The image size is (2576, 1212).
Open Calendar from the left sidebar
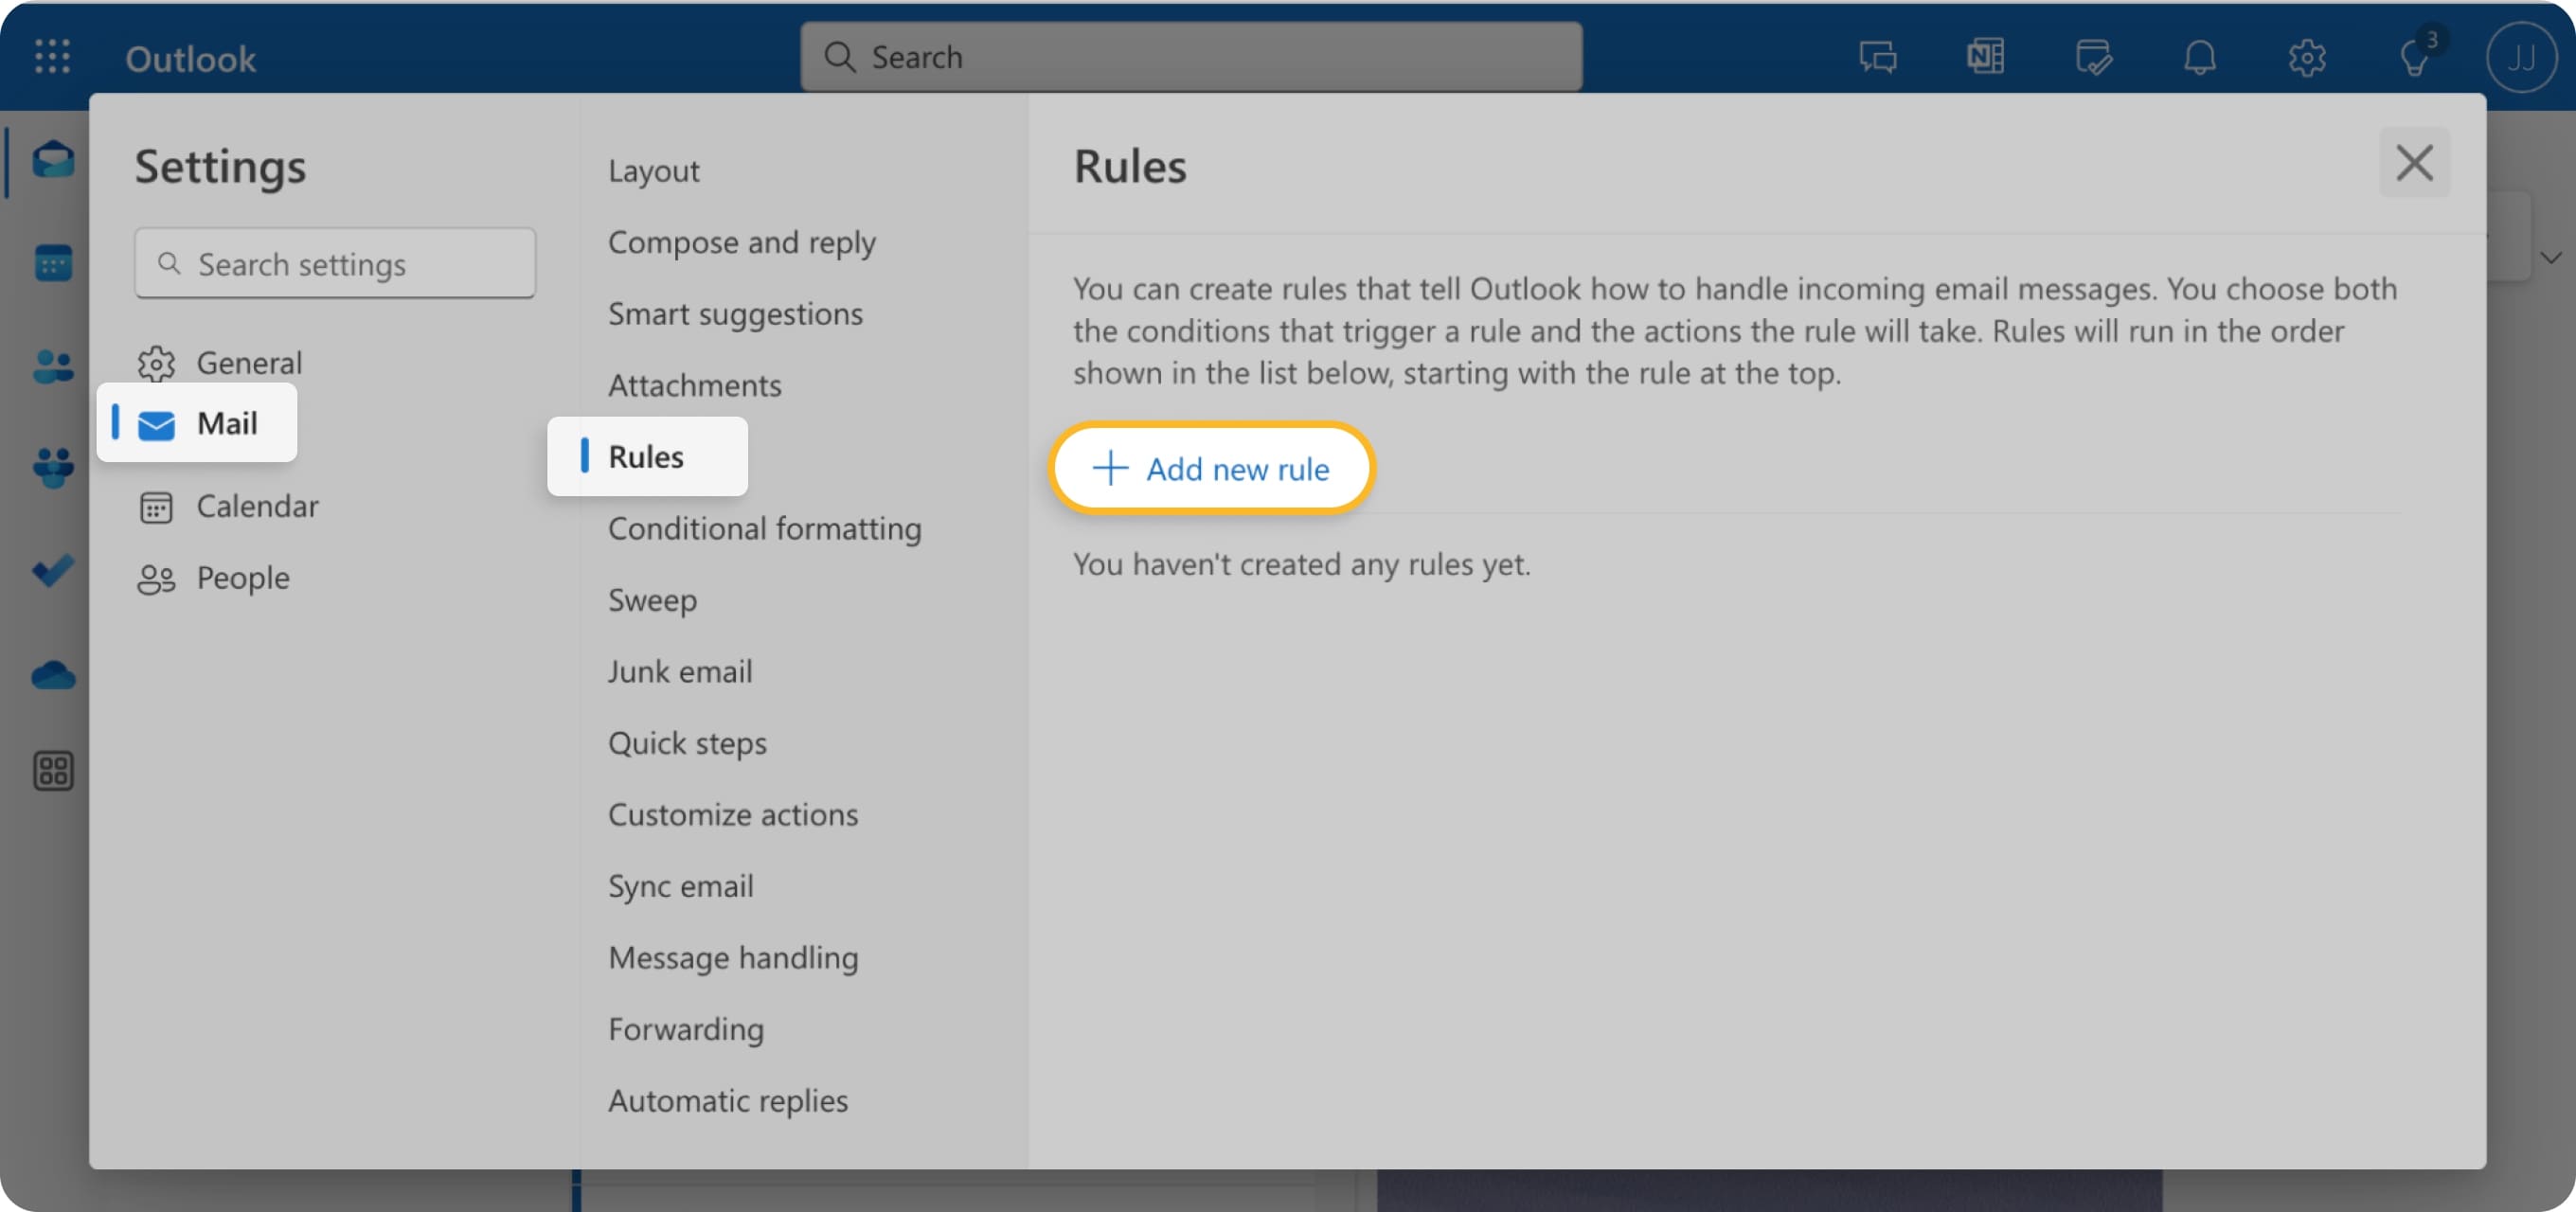pyautogui.click(x=52, y=262)
